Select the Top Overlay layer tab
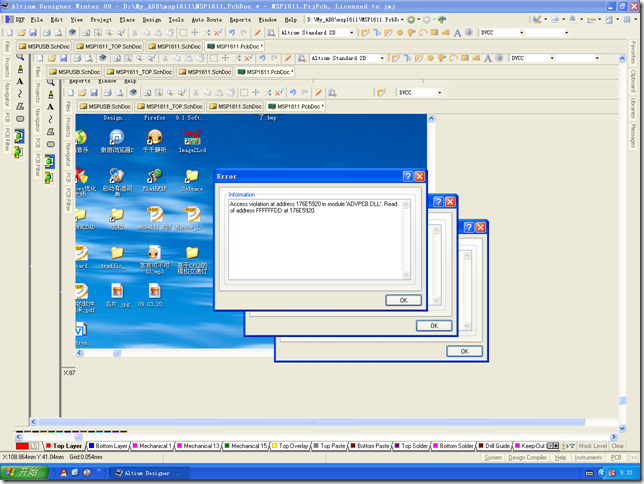Viewport: 644px width, 484px height. click(290, 446)
